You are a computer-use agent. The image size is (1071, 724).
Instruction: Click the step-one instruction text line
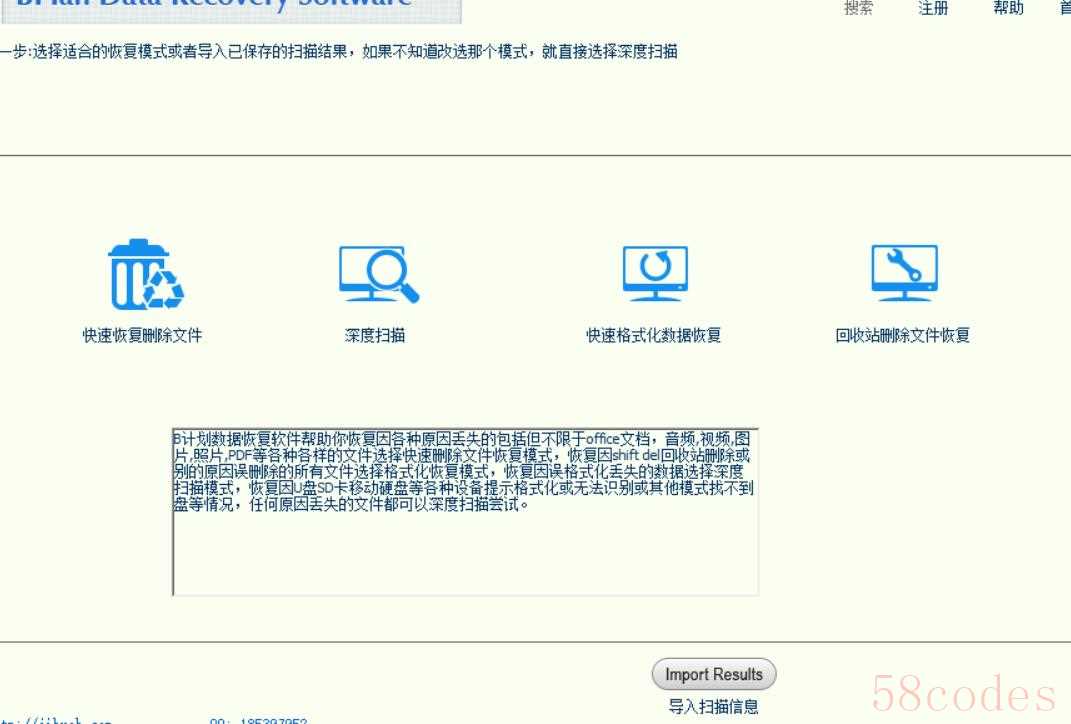point(338,52)
